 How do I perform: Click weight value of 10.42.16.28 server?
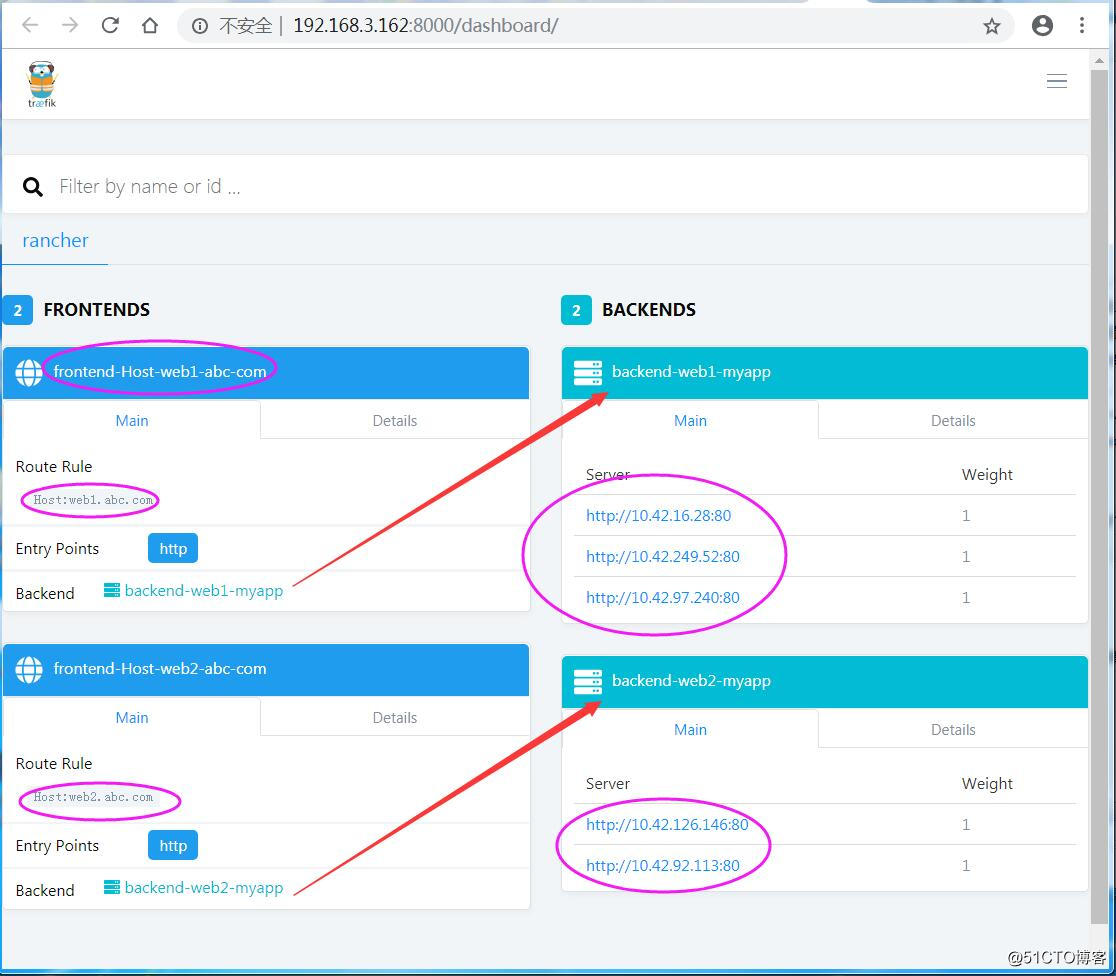click(x=966, y=515)
